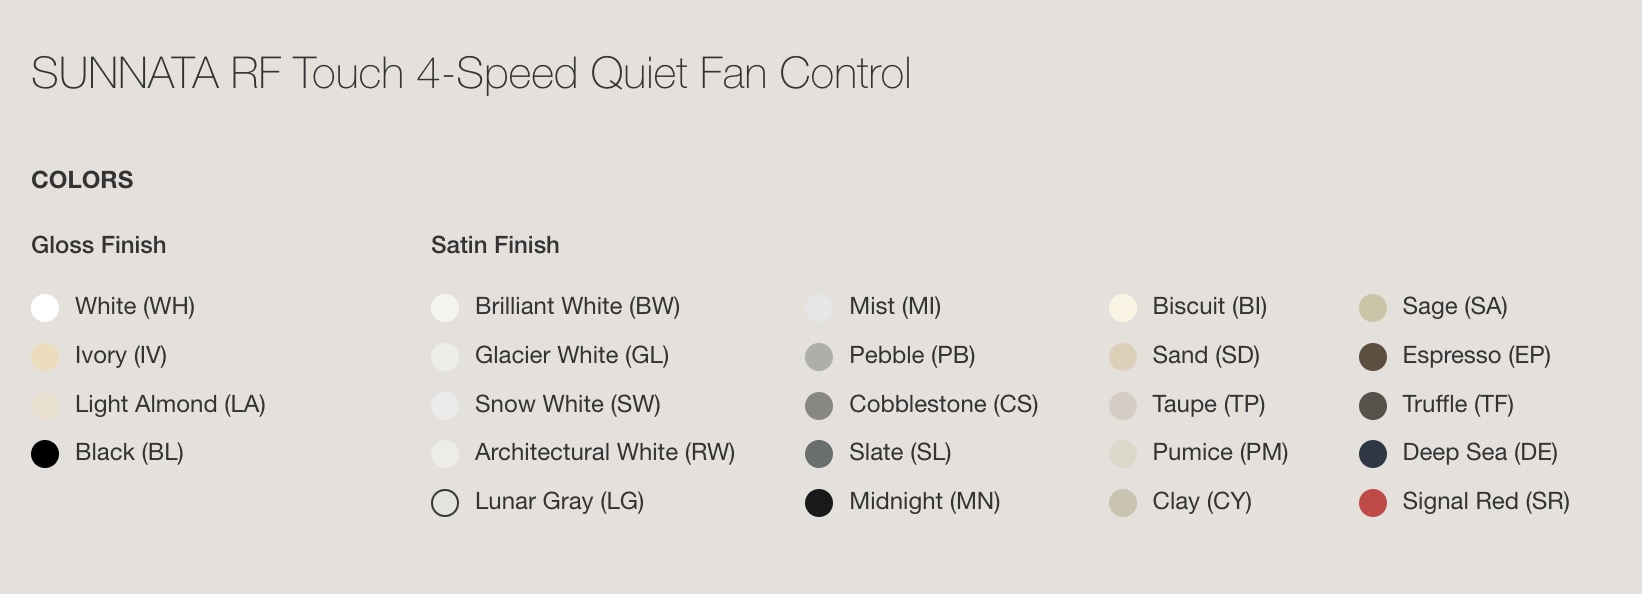Image resolution: width=1642 pixels, height=594 pixels.
Task: Pick the Slate (SL) color swatch
Action: point(819,454)
